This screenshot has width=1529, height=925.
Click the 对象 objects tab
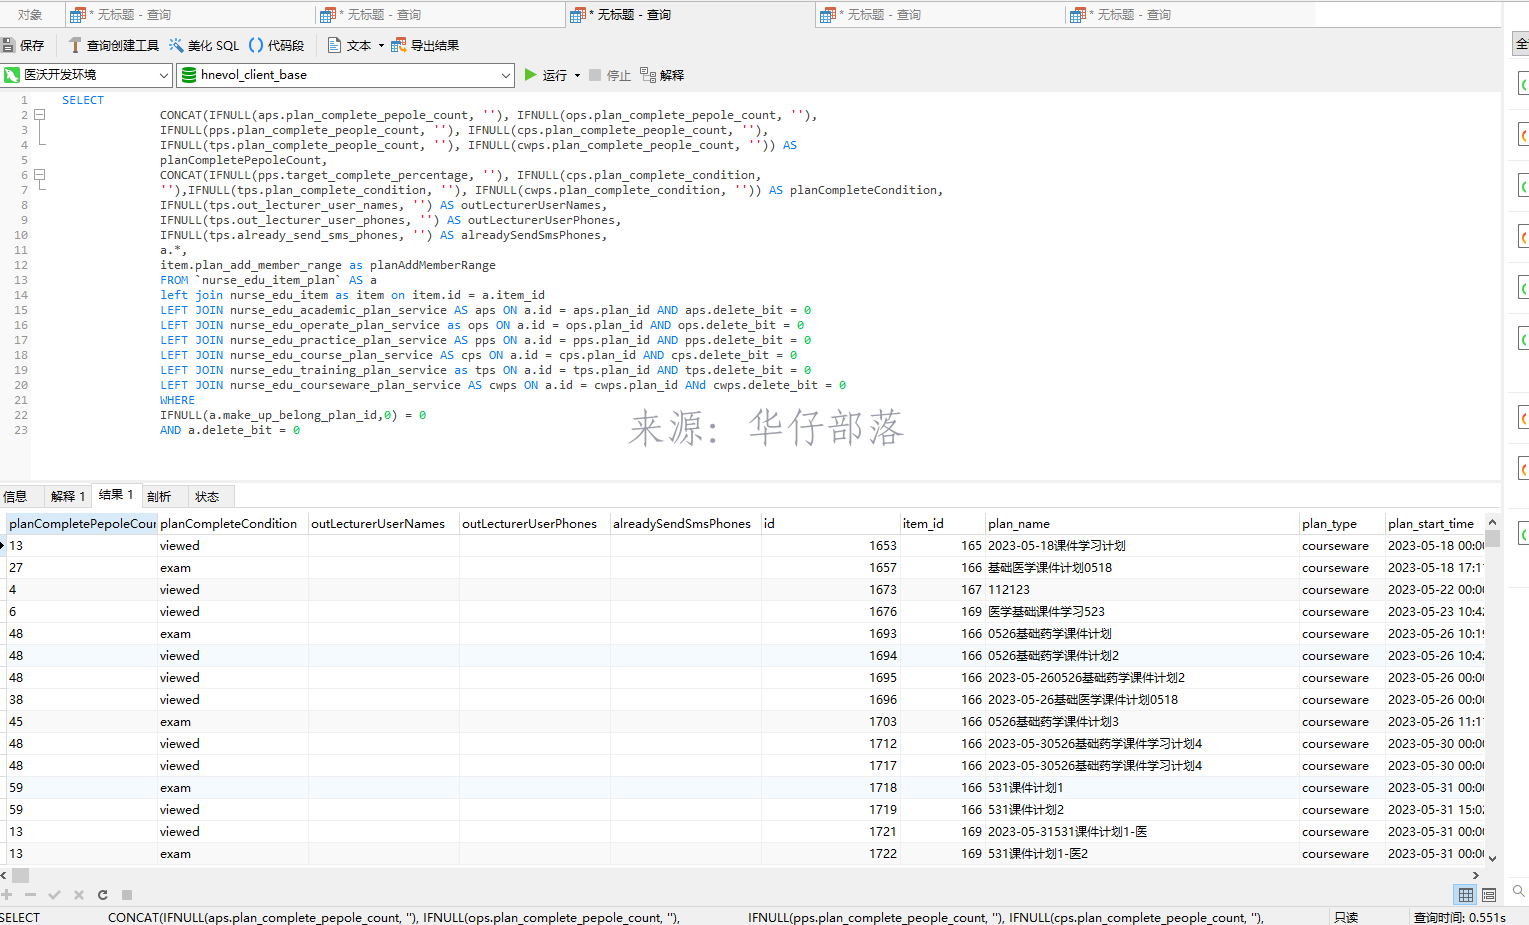point(30,15)
